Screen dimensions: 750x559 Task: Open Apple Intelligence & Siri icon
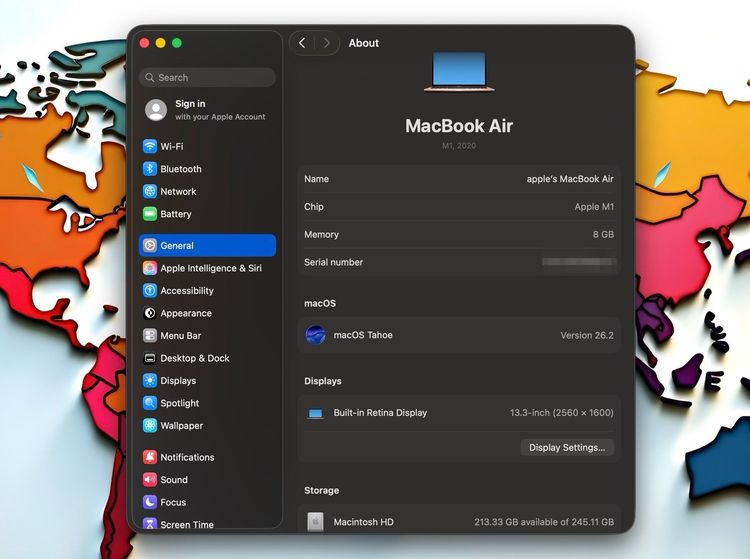[x=150, y=268]
